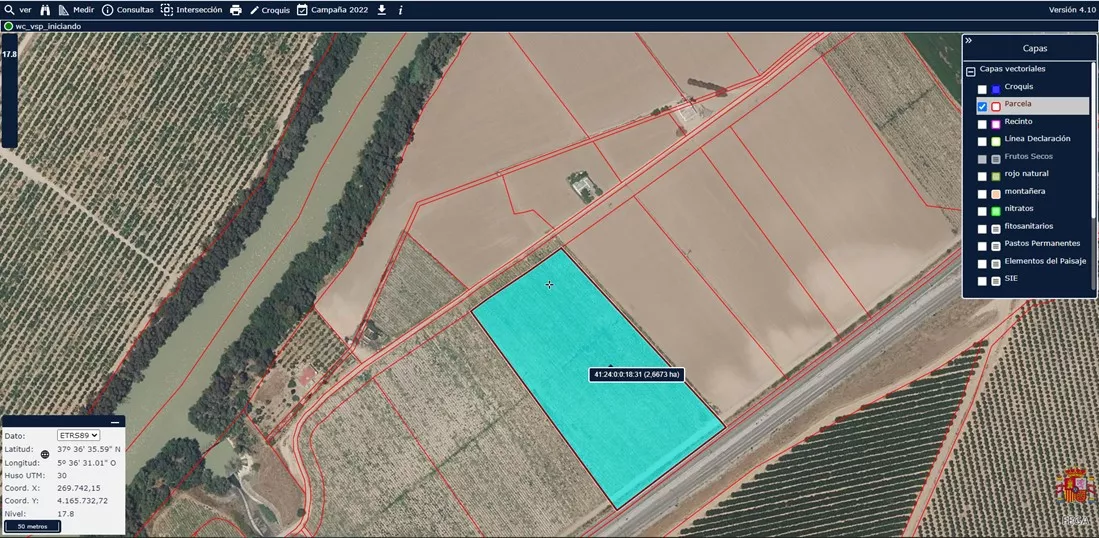Open the Consultas info tool
1099x538 pixels.
point(128,10)
